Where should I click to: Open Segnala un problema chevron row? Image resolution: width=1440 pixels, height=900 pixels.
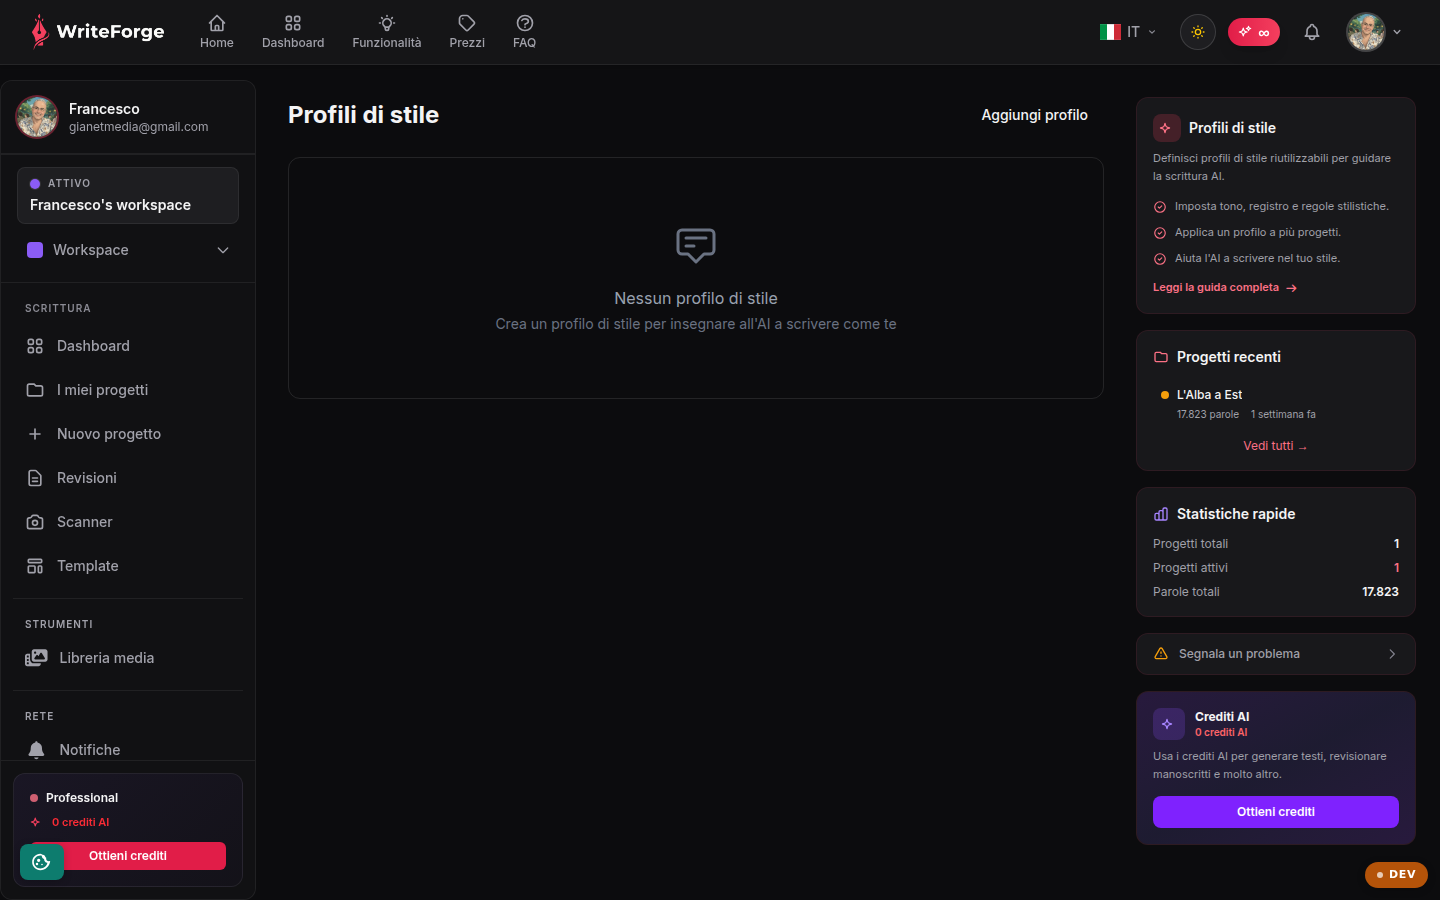[x=1276, y=654]
